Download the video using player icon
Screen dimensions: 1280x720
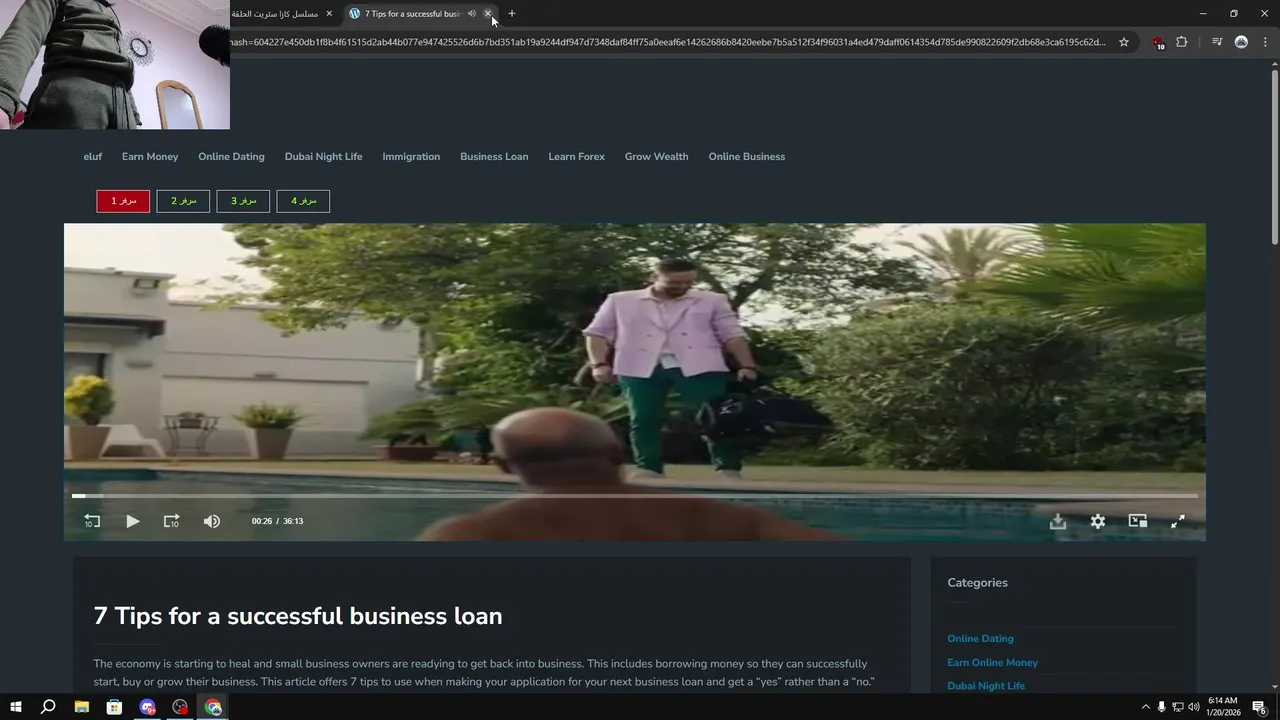[1058, 521]
